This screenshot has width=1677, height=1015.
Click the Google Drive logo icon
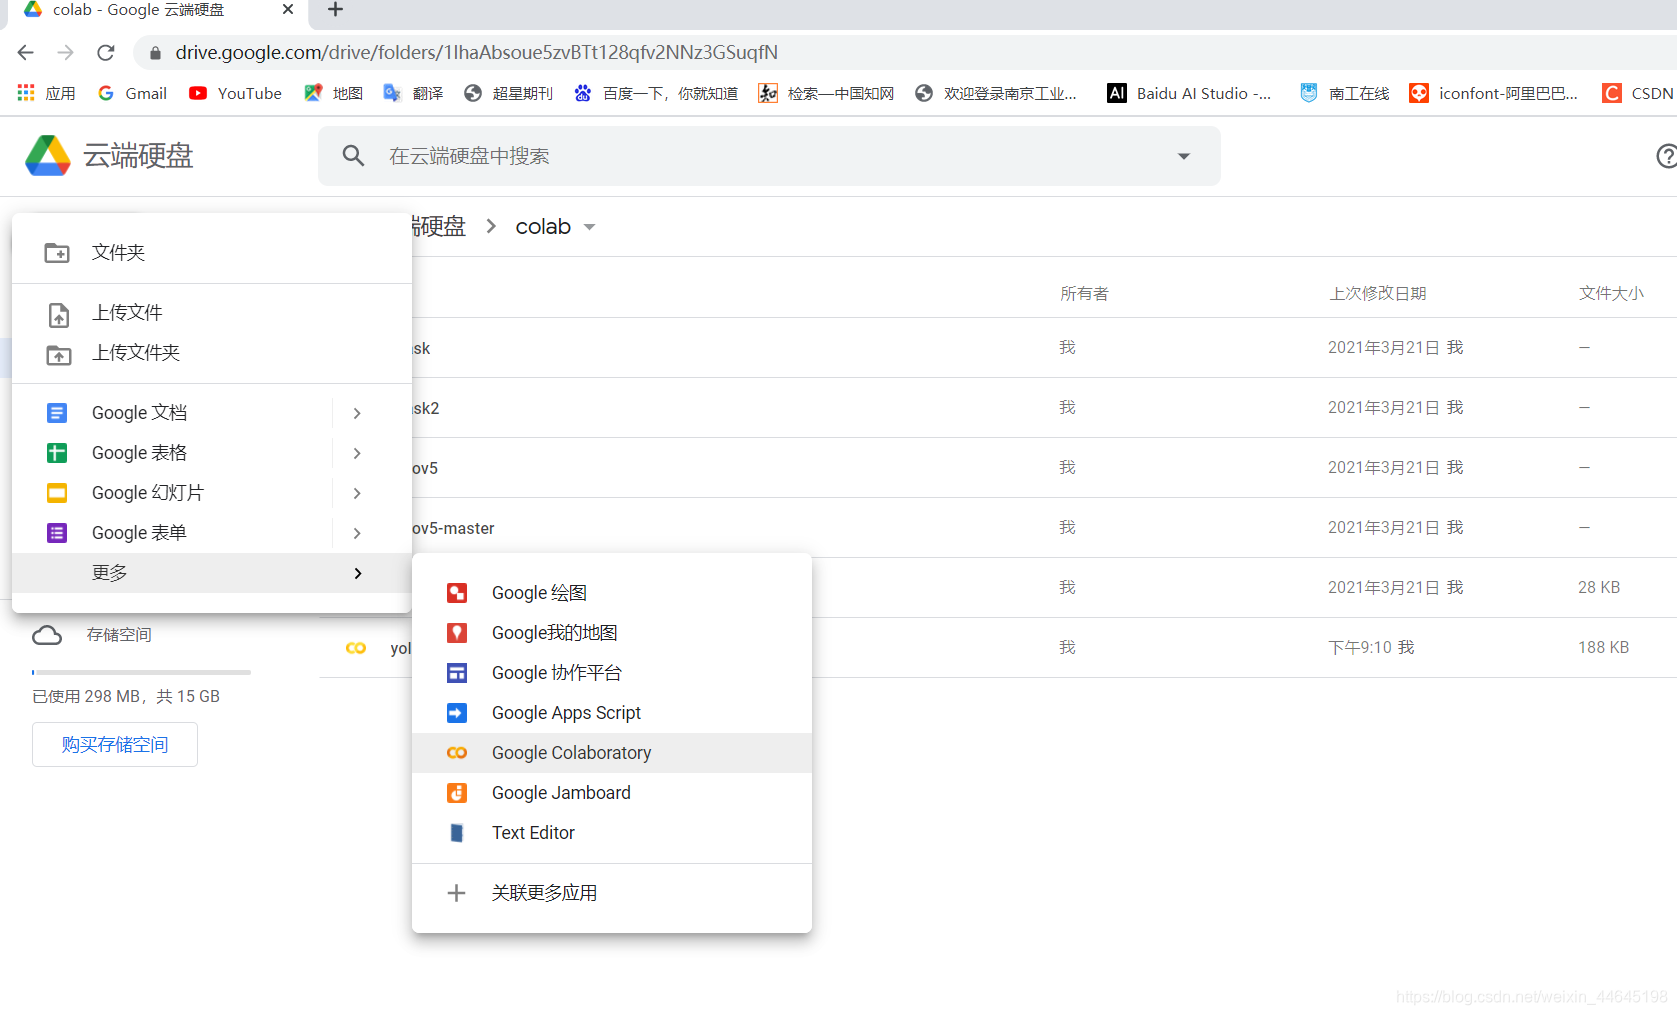pos(48,156)
